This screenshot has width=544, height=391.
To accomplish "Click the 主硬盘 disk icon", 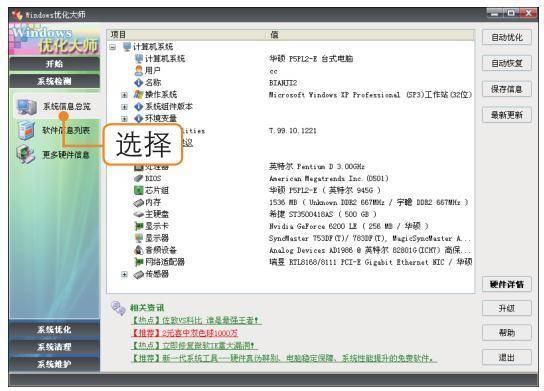I will point(139,214).
